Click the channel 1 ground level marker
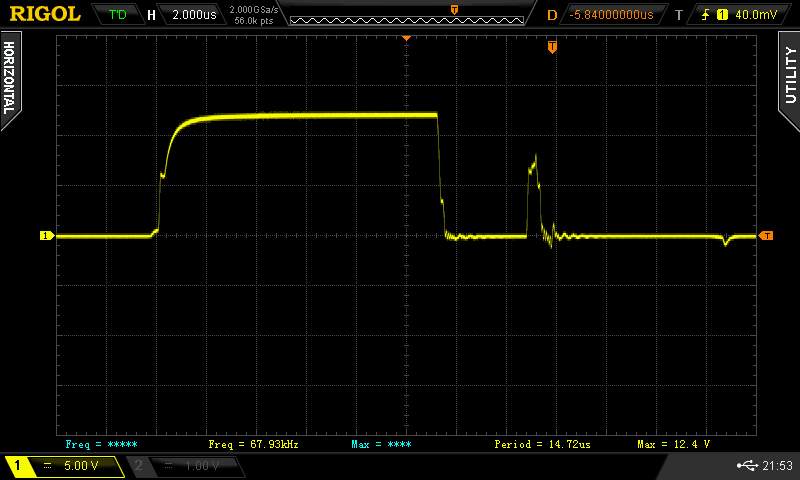 click(45, 236)
